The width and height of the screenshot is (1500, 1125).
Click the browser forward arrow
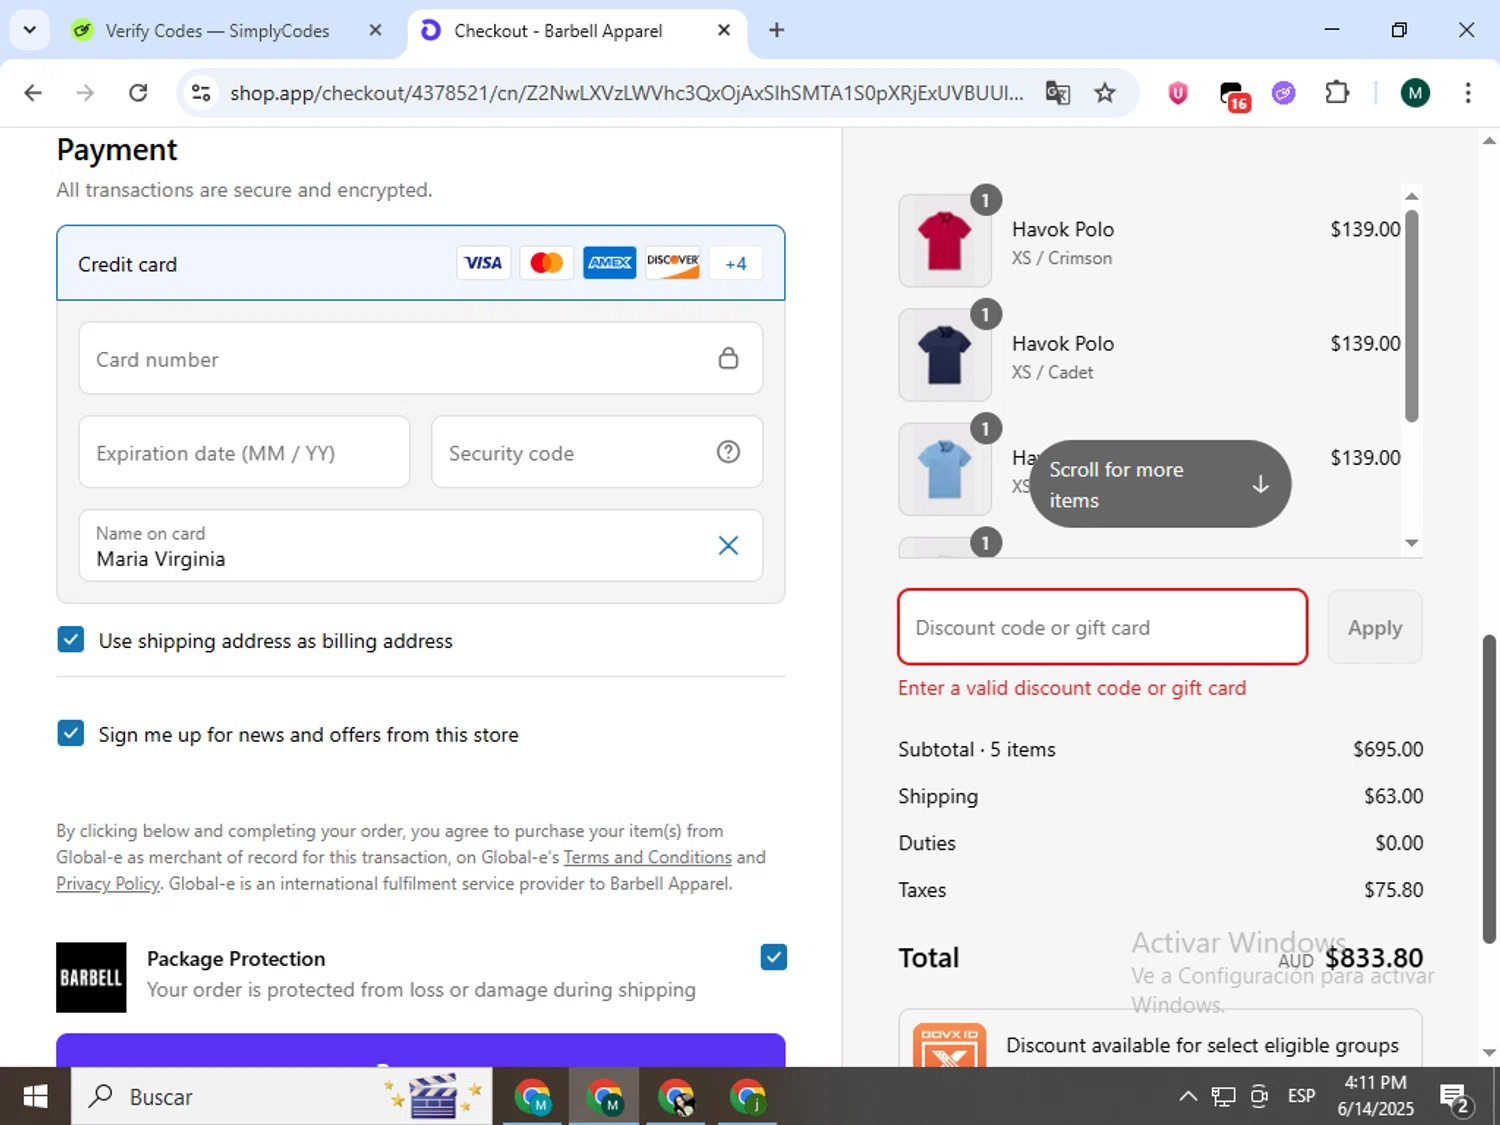(85, 93)
